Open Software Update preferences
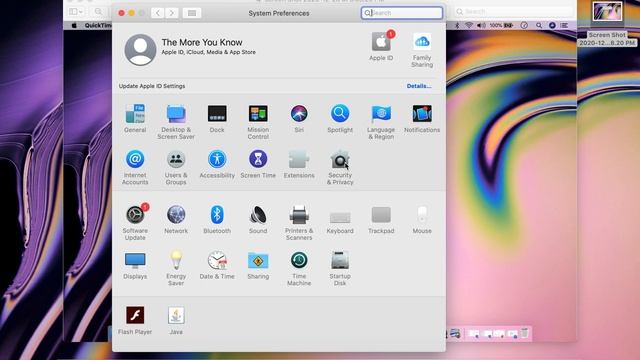This screenshot has height=360, width=640. click(x=135, y=215)
